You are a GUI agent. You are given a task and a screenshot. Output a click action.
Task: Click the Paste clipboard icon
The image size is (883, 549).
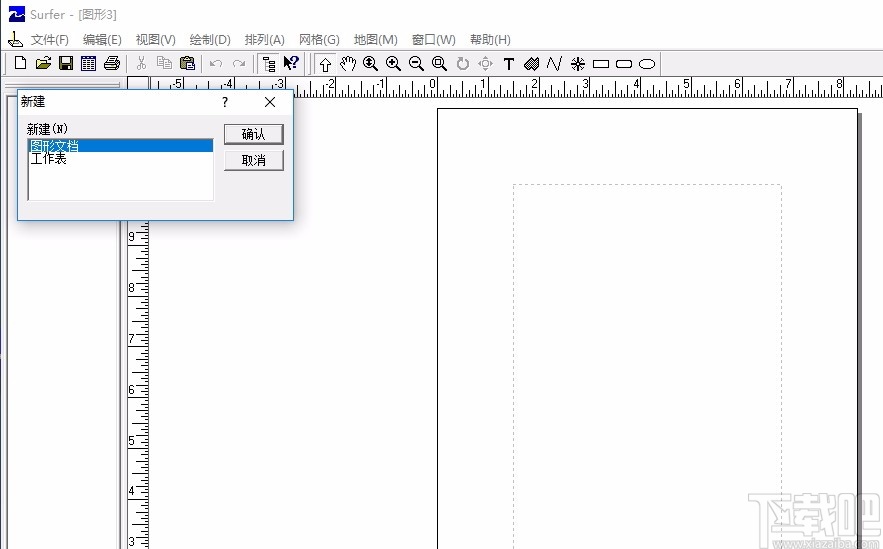click(187, 63)
